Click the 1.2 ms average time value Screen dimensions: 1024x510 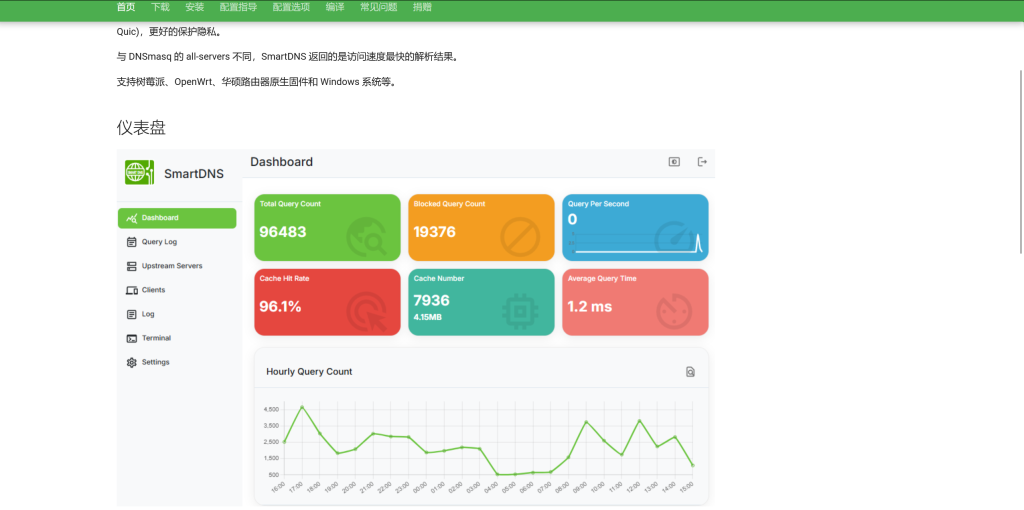589,306
